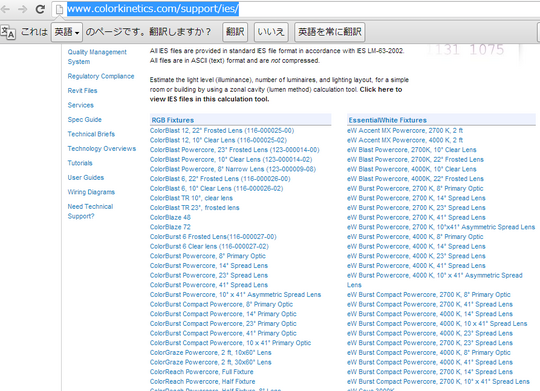Open ColorBlast TR 10° clear lens link

click(191, 198)
